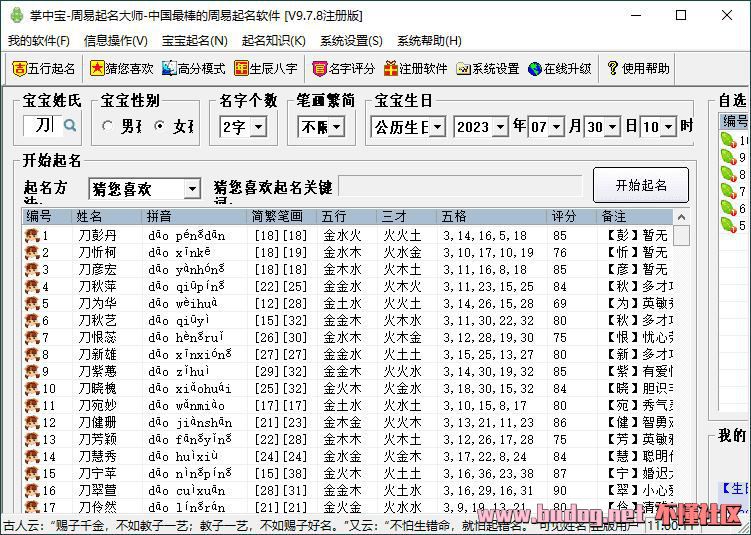751x535 pixels.
Task: Select the 男孩 gender radio button
Action: click(109, 127)
